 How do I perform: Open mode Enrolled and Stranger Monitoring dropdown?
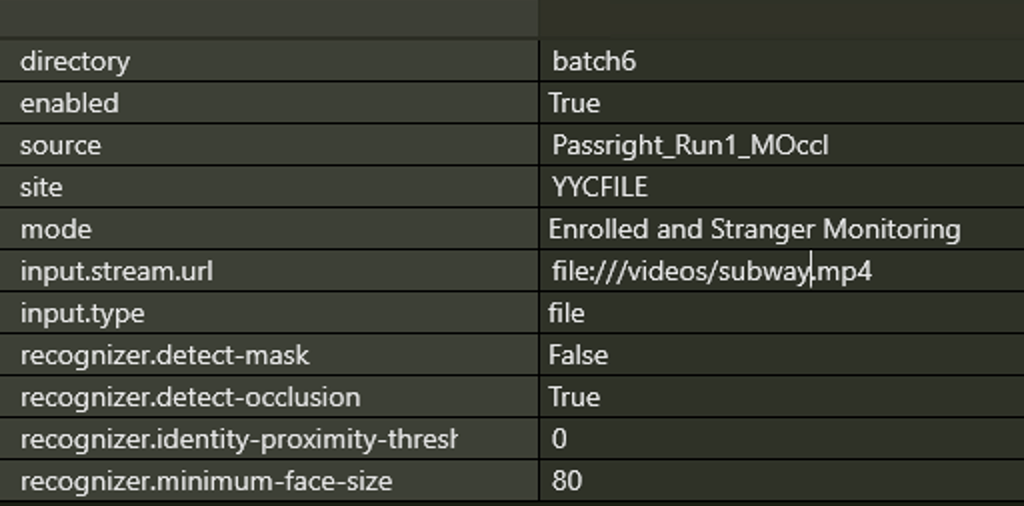tap(754, 229)
